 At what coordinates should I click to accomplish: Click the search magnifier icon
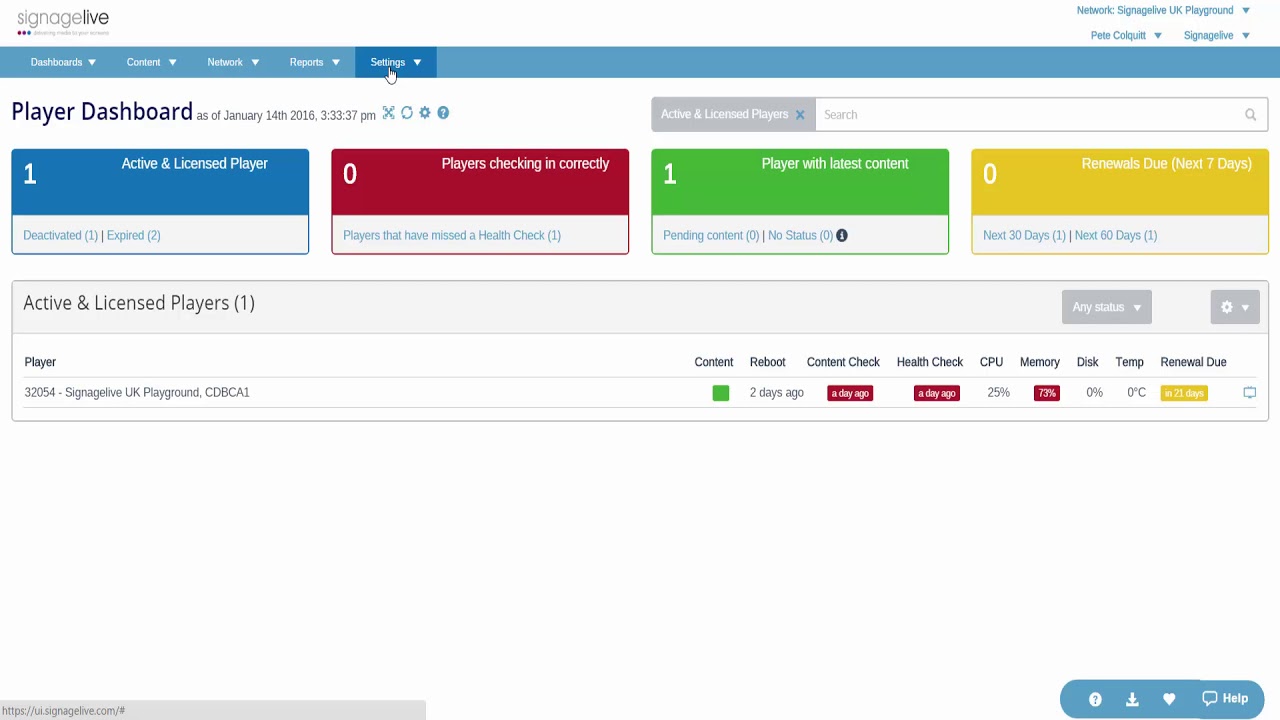tap(1250, 115)
